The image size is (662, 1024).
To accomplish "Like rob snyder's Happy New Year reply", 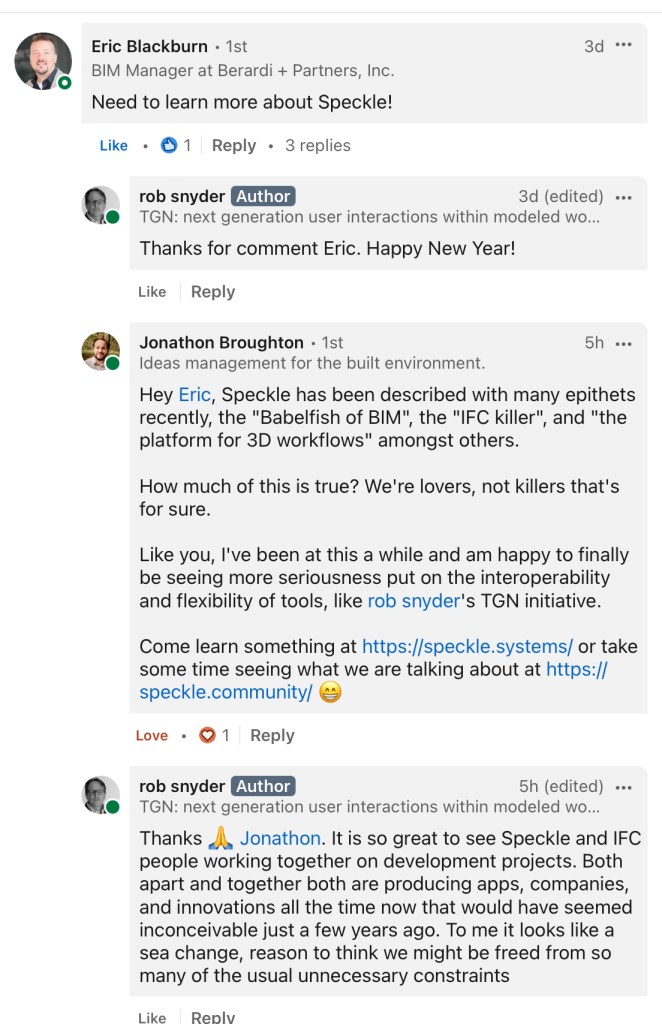I will pos(152,292).
